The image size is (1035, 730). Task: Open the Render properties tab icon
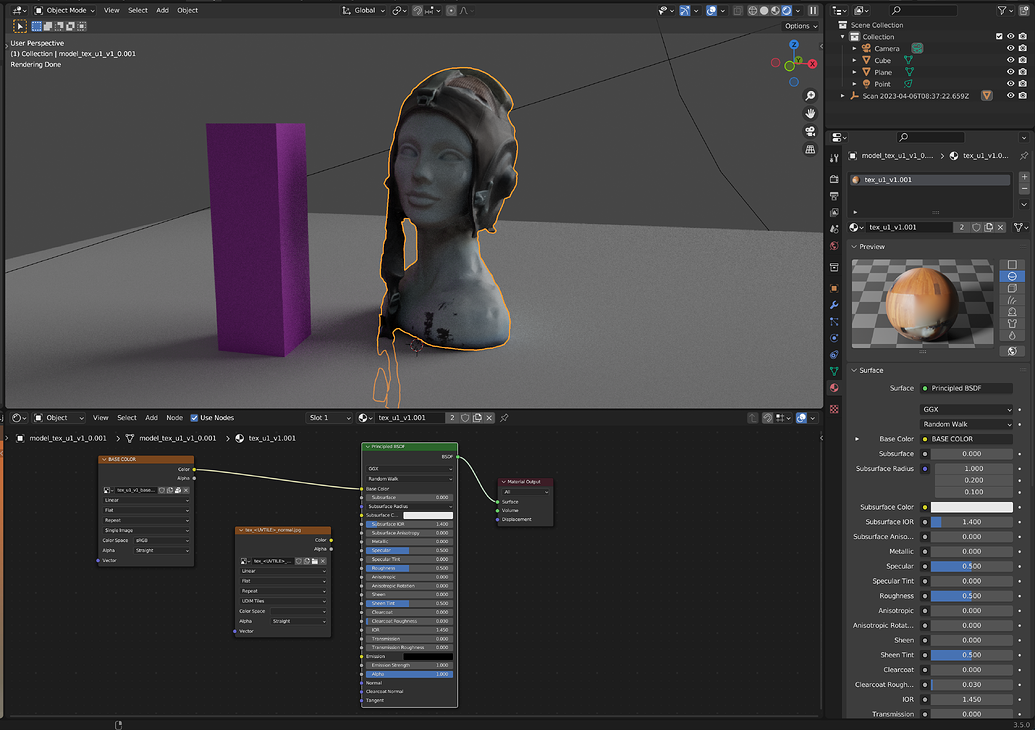click(x=834, y=180)
